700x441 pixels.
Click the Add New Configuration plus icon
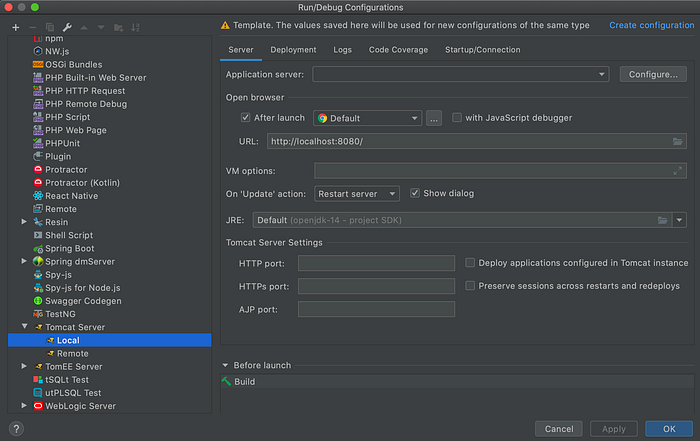[16, 28]
